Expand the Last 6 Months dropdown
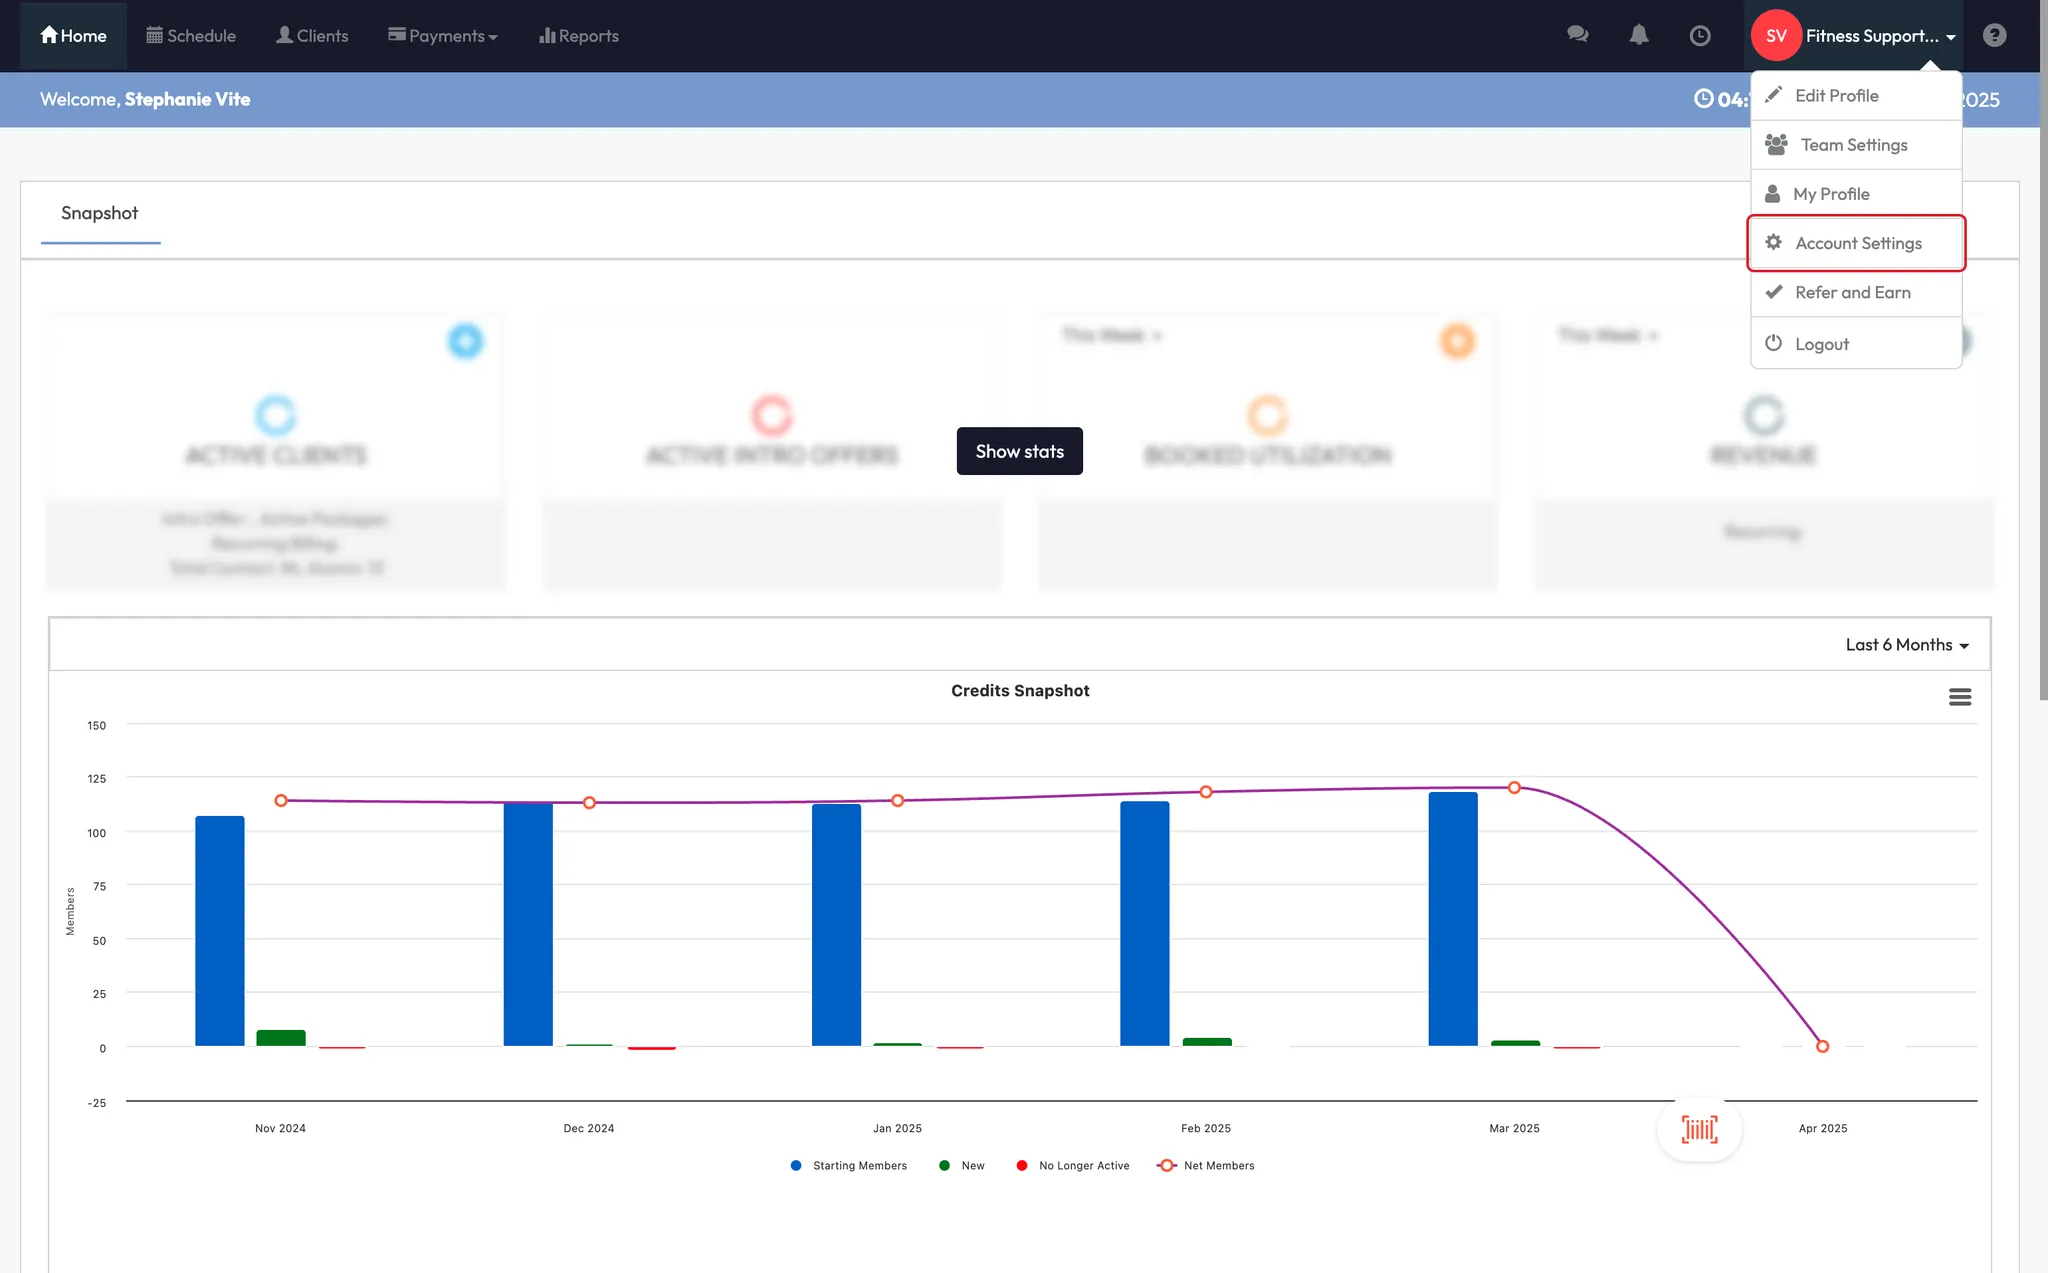Viewport: 2048px width, 1273px height. [1906, 645]
